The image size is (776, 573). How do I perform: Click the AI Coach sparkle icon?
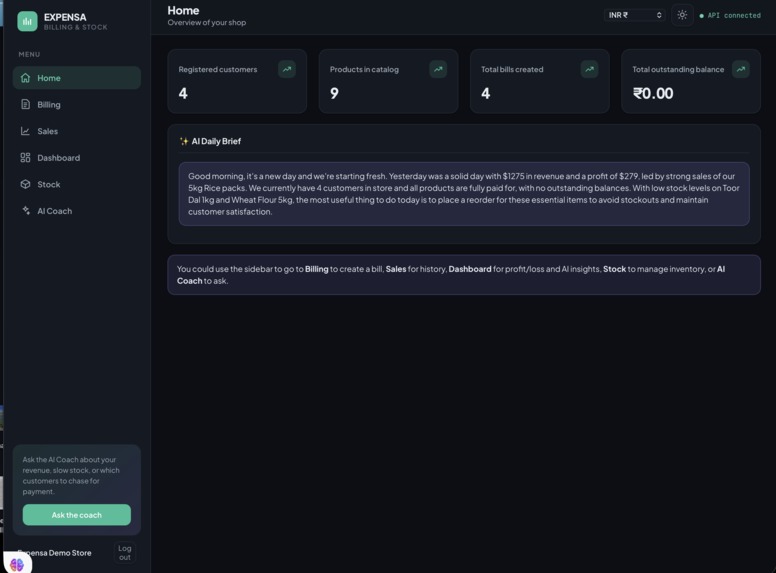click(x=26, y=211)
